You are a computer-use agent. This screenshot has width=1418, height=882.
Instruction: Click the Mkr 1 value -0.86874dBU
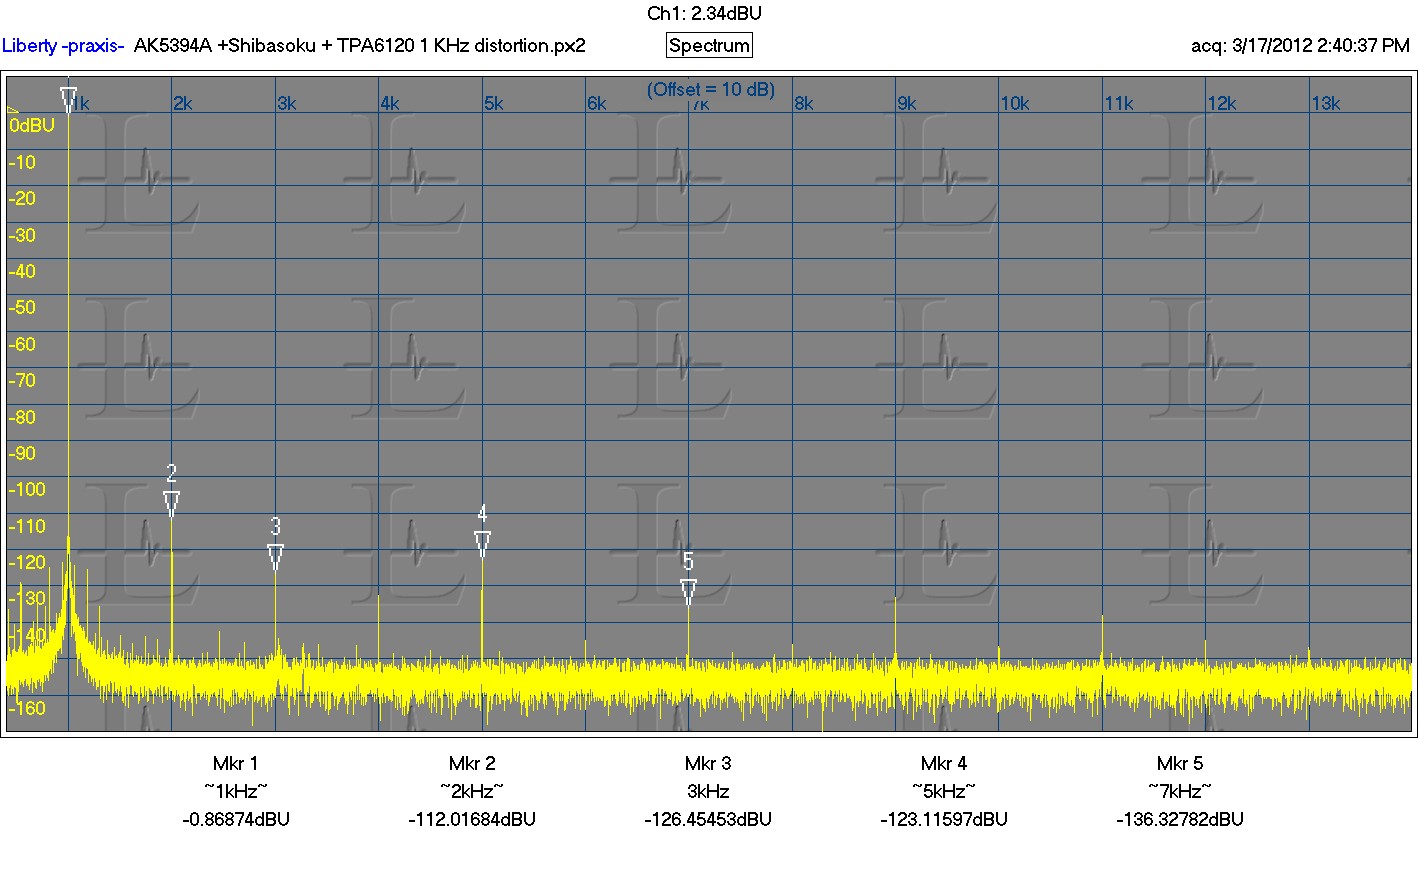(x=236, y=819)
